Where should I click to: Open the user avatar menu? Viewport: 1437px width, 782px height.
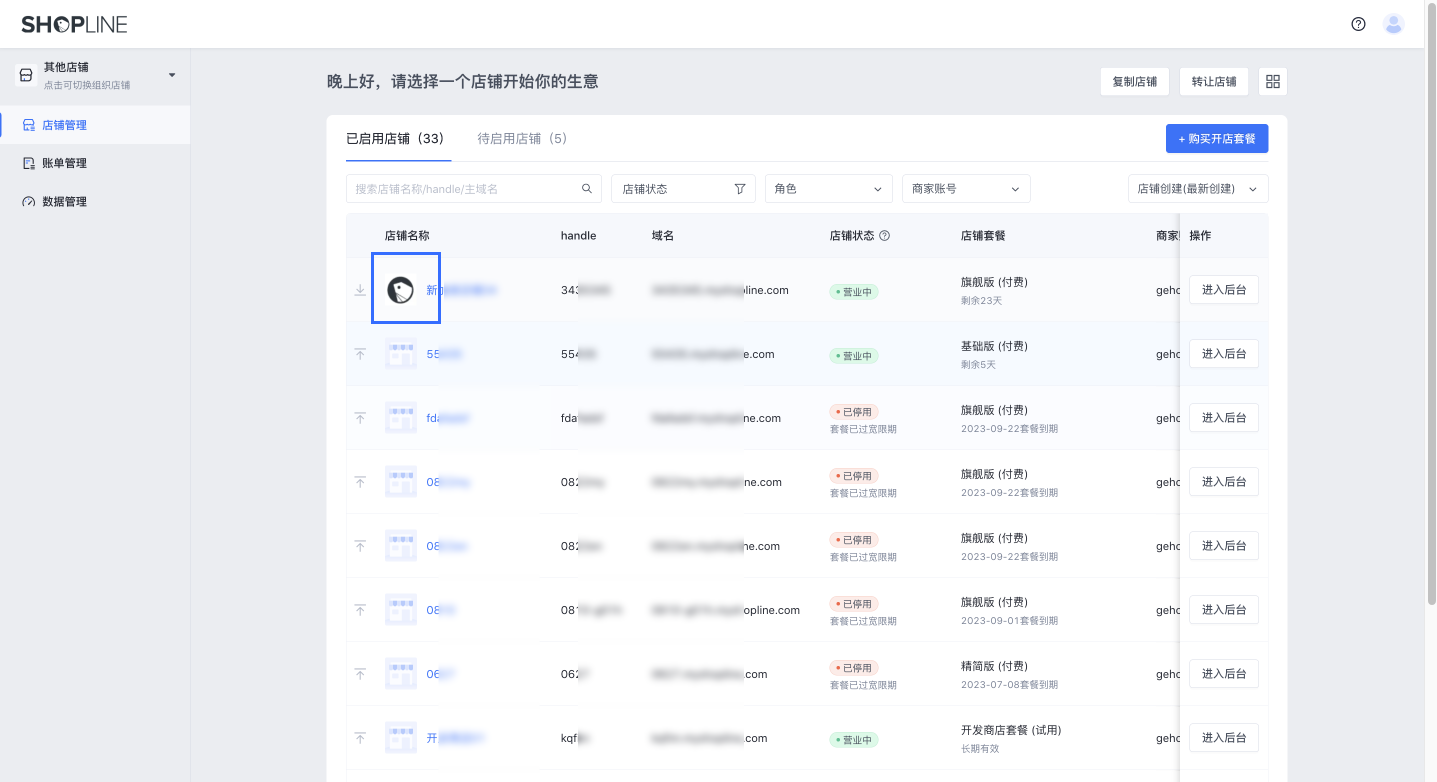coord(1394,24)
